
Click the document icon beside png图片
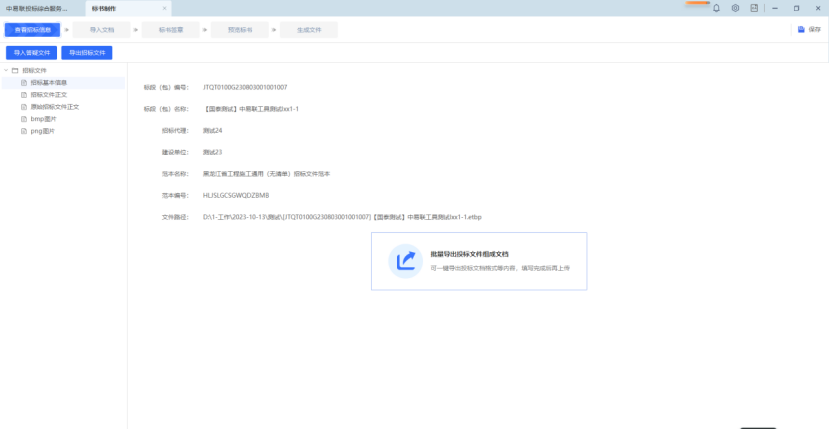click(x=23, y=130)
